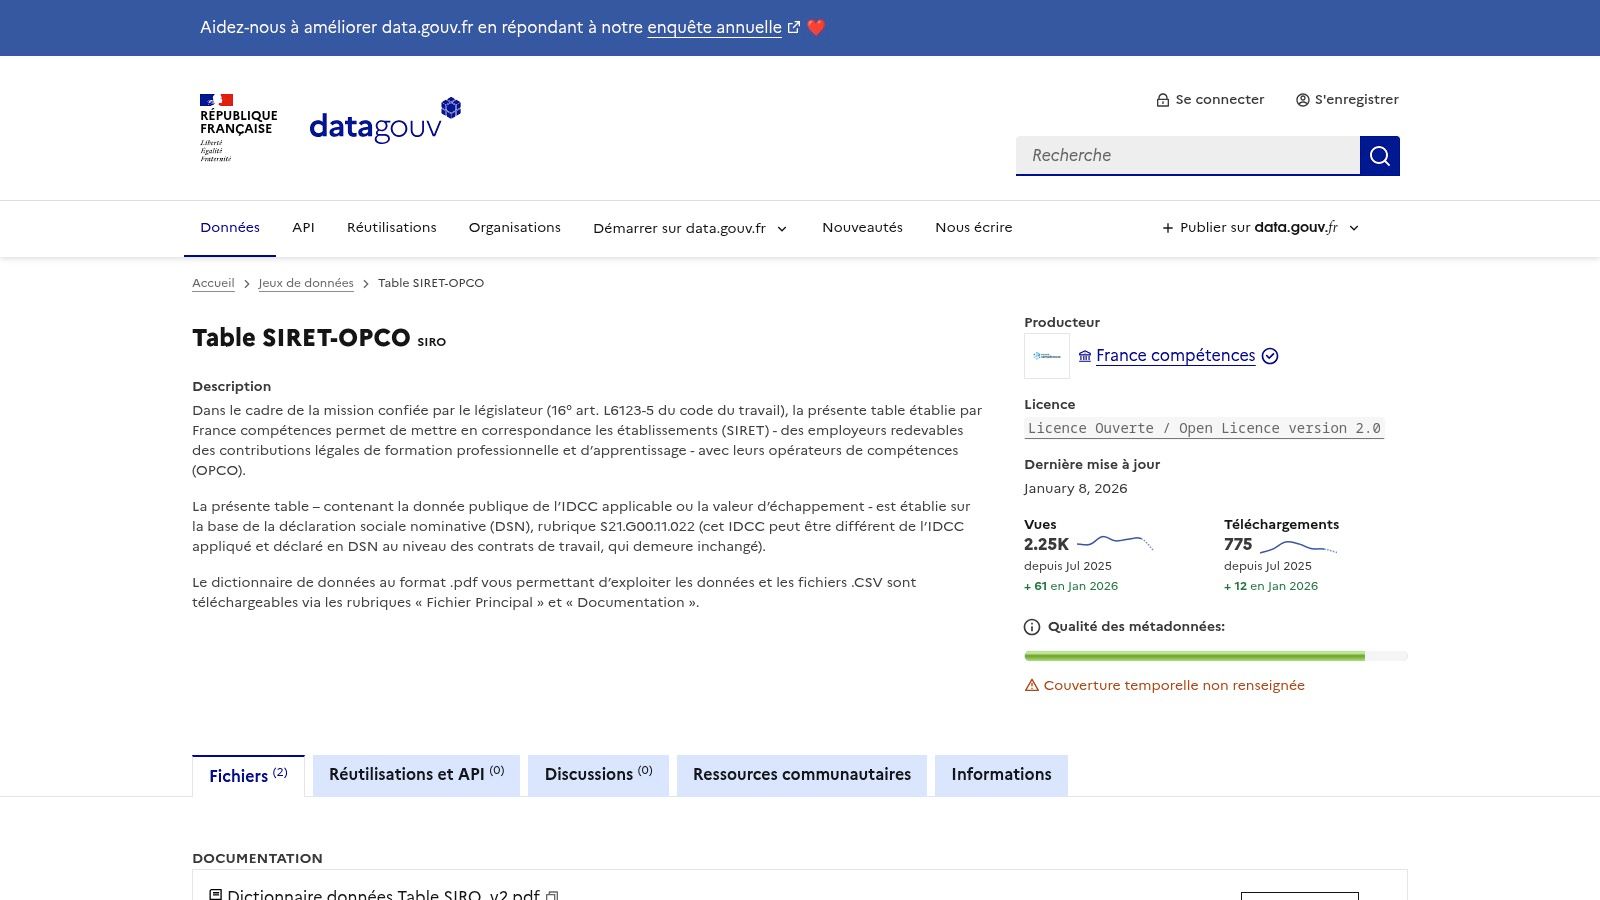
Task: Expand the Publier sur data.gouv.fr menu
Action: (1260, 228)
